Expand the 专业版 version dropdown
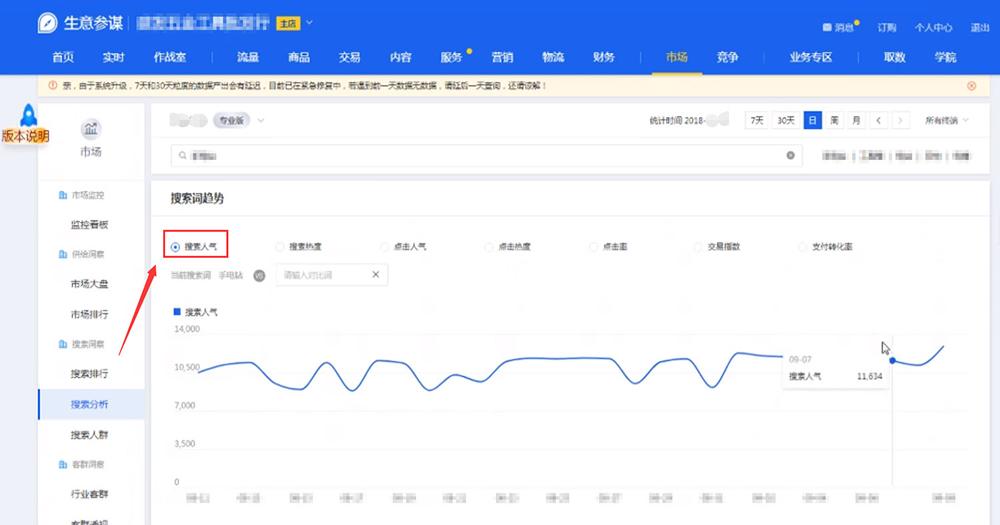The height and width of the screenshot is (525, 1000). pyautogui.click(x=261, y=121)
